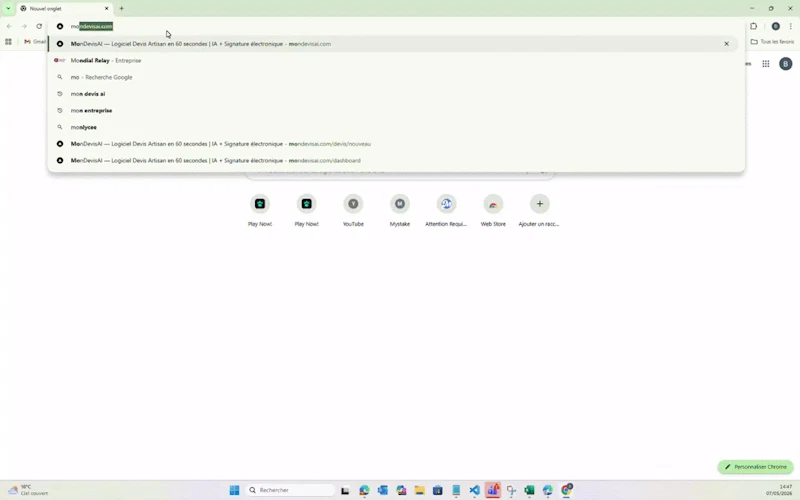Open a new tab with plus button
Screen dimensions: 800x500
point(121,8)
